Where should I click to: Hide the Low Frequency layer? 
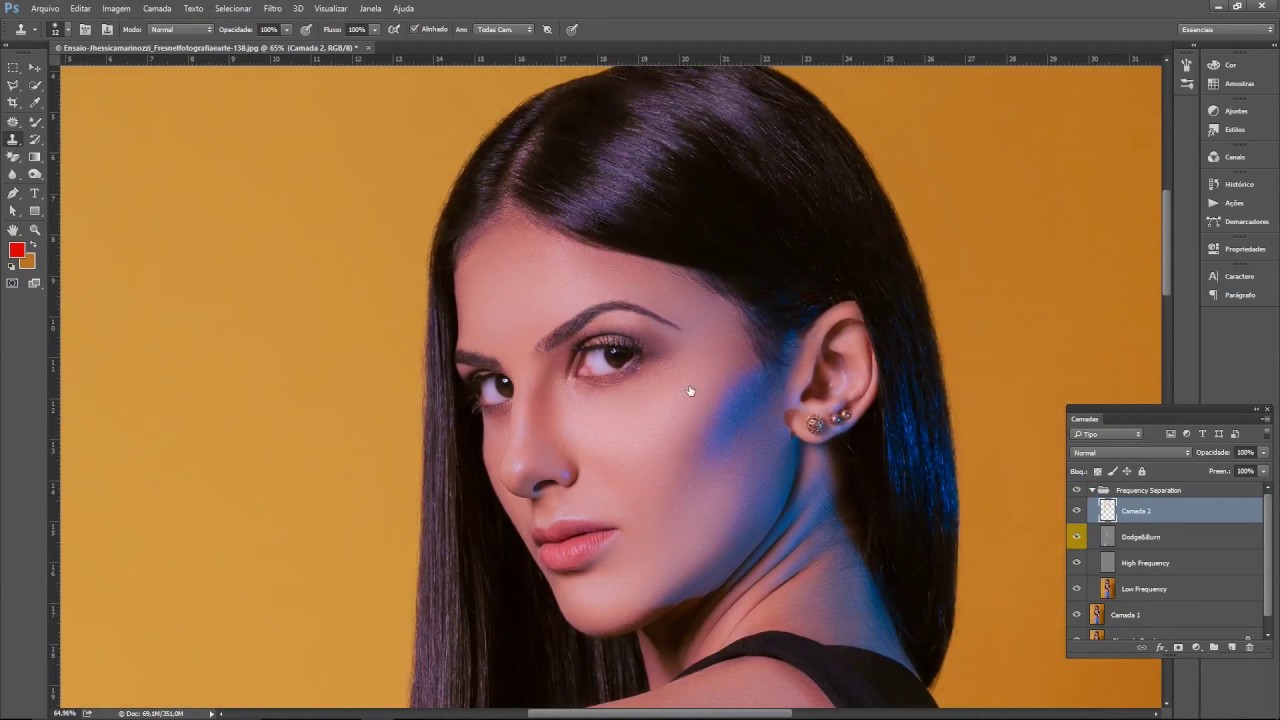pos(1077,589)
